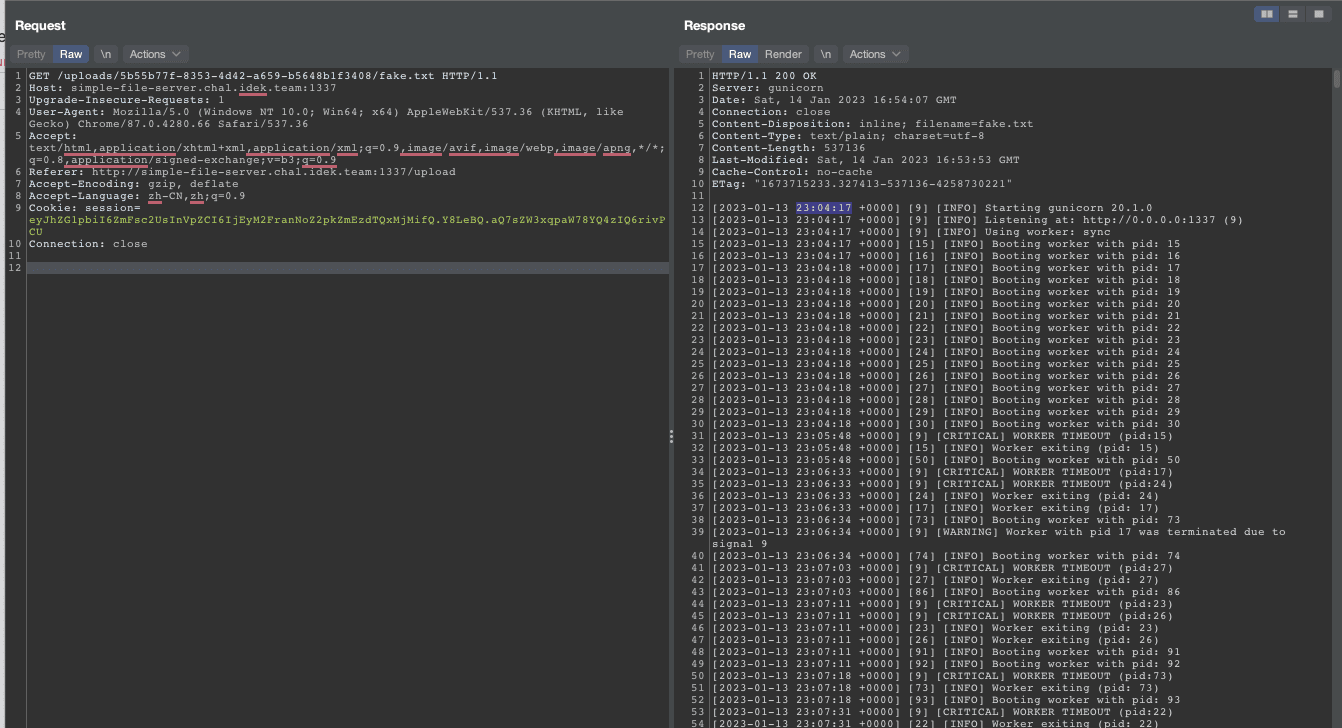Click the green session cookie value
1342x728 pixels.
(x=347, y=224)
